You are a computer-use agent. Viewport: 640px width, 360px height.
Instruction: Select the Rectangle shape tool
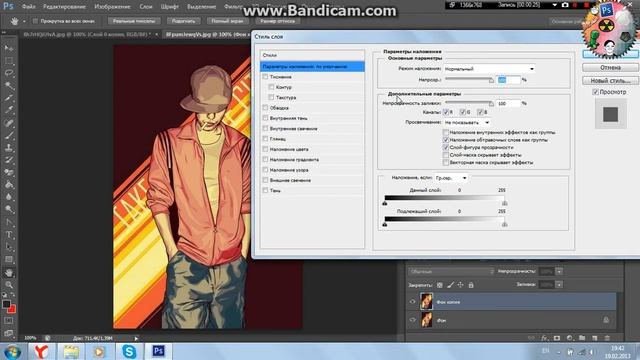pyautogui.click(x=9, y=260)
